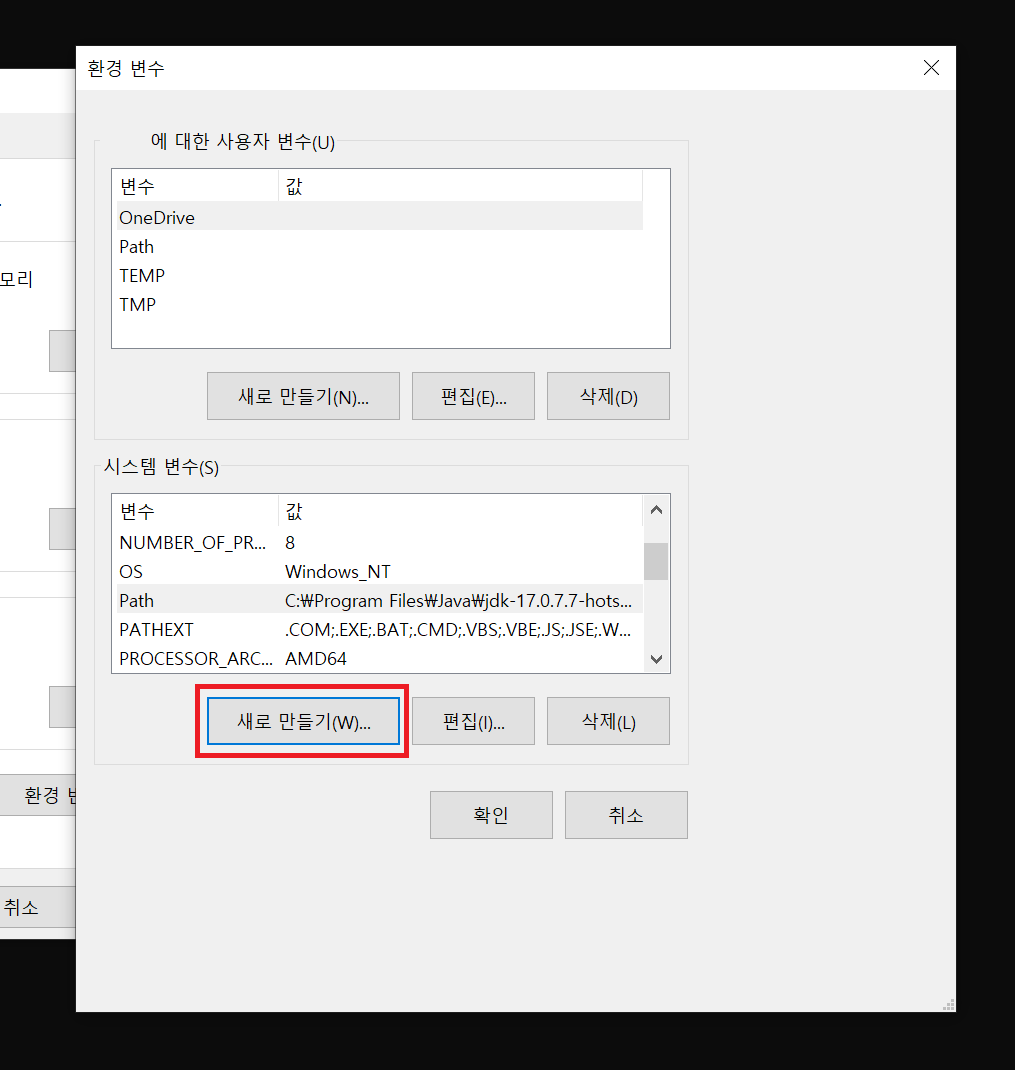Click system variables scrollbar up arrow

(x=656, y=510)
